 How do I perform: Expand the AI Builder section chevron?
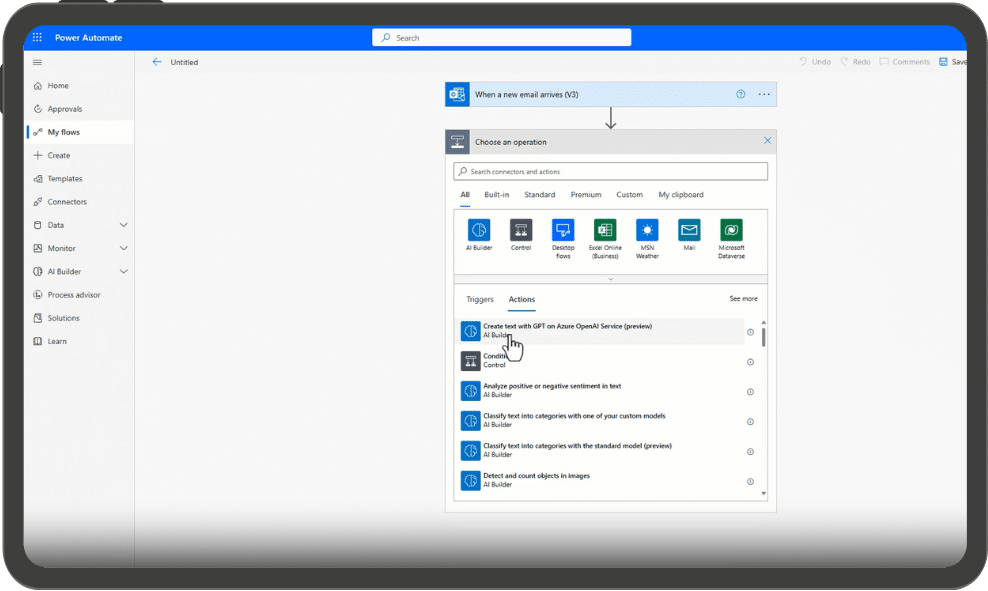124,272
